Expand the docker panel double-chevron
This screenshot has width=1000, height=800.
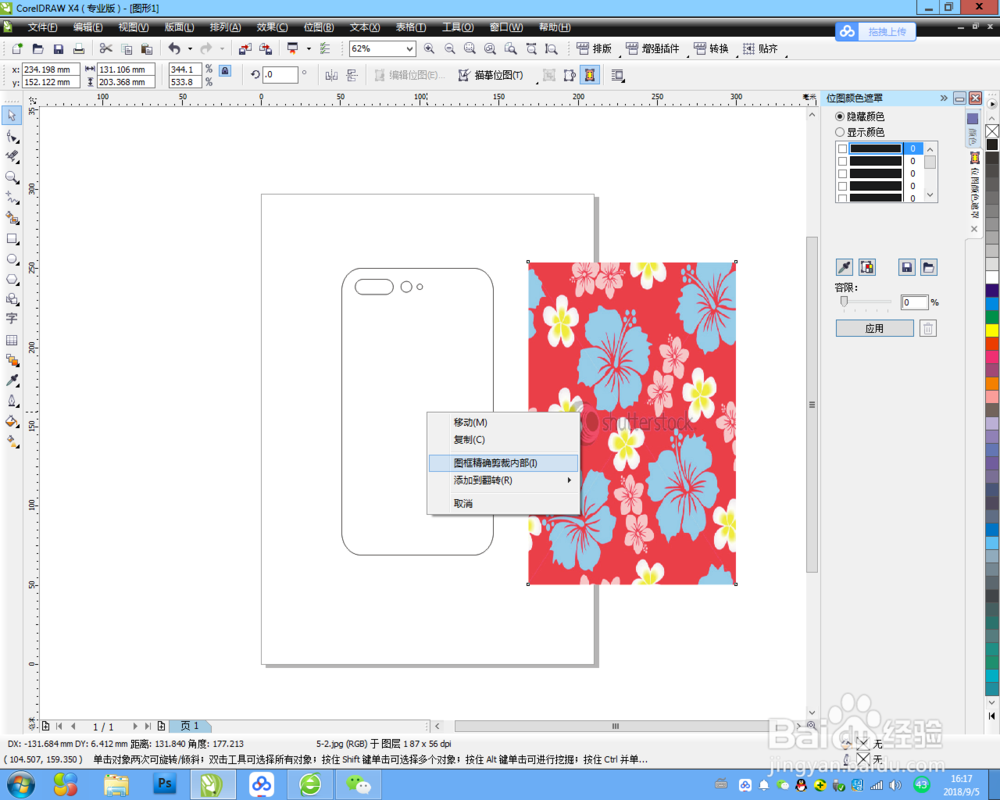[943, 98]
